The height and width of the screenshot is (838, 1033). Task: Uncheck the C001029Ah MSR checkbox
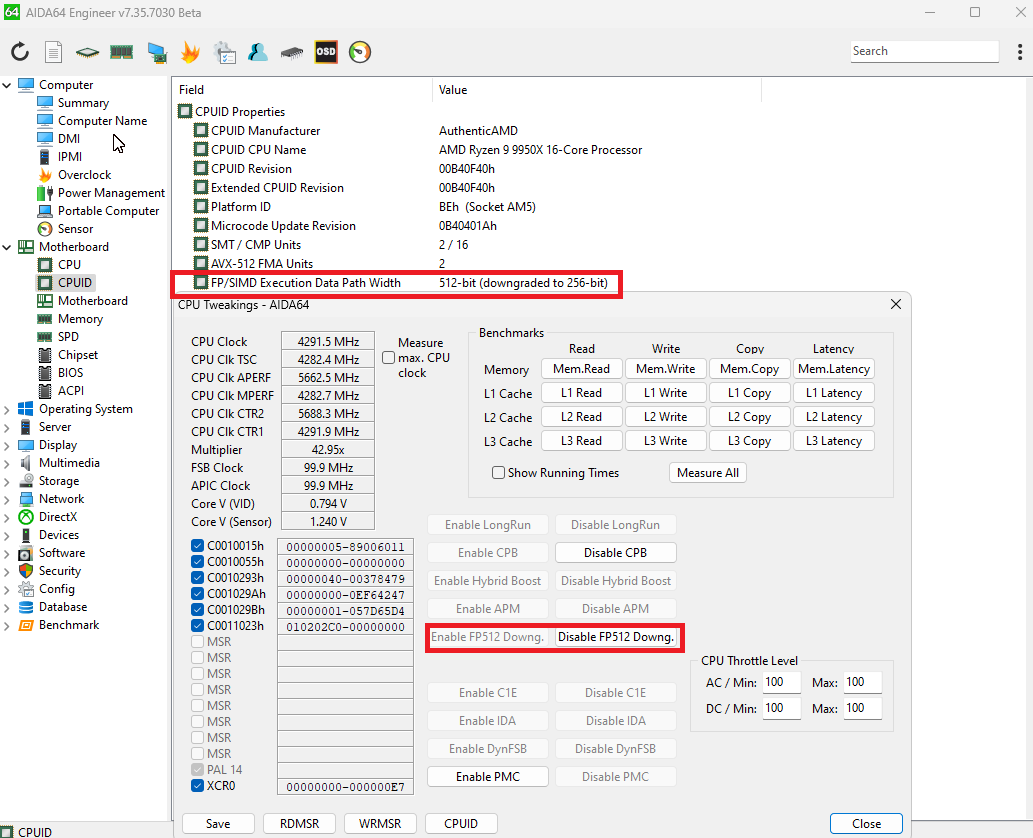[197, 594]
